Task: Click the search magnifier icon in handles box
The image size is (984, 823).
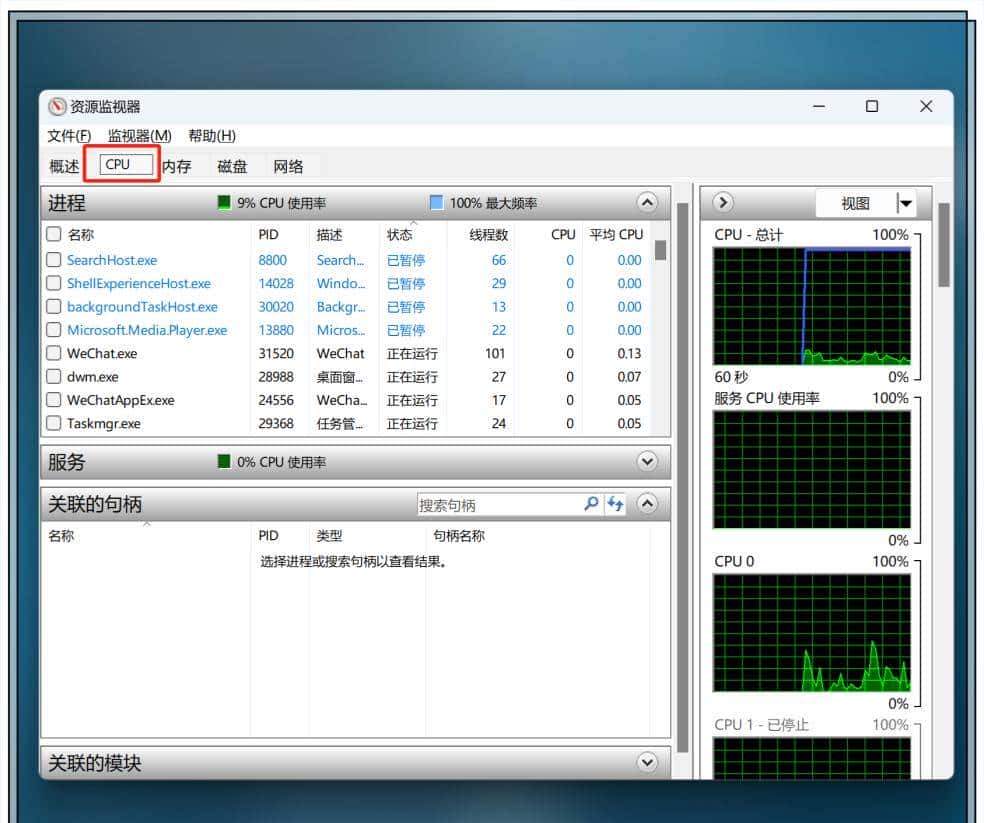Action: click(x=591, y=504)
